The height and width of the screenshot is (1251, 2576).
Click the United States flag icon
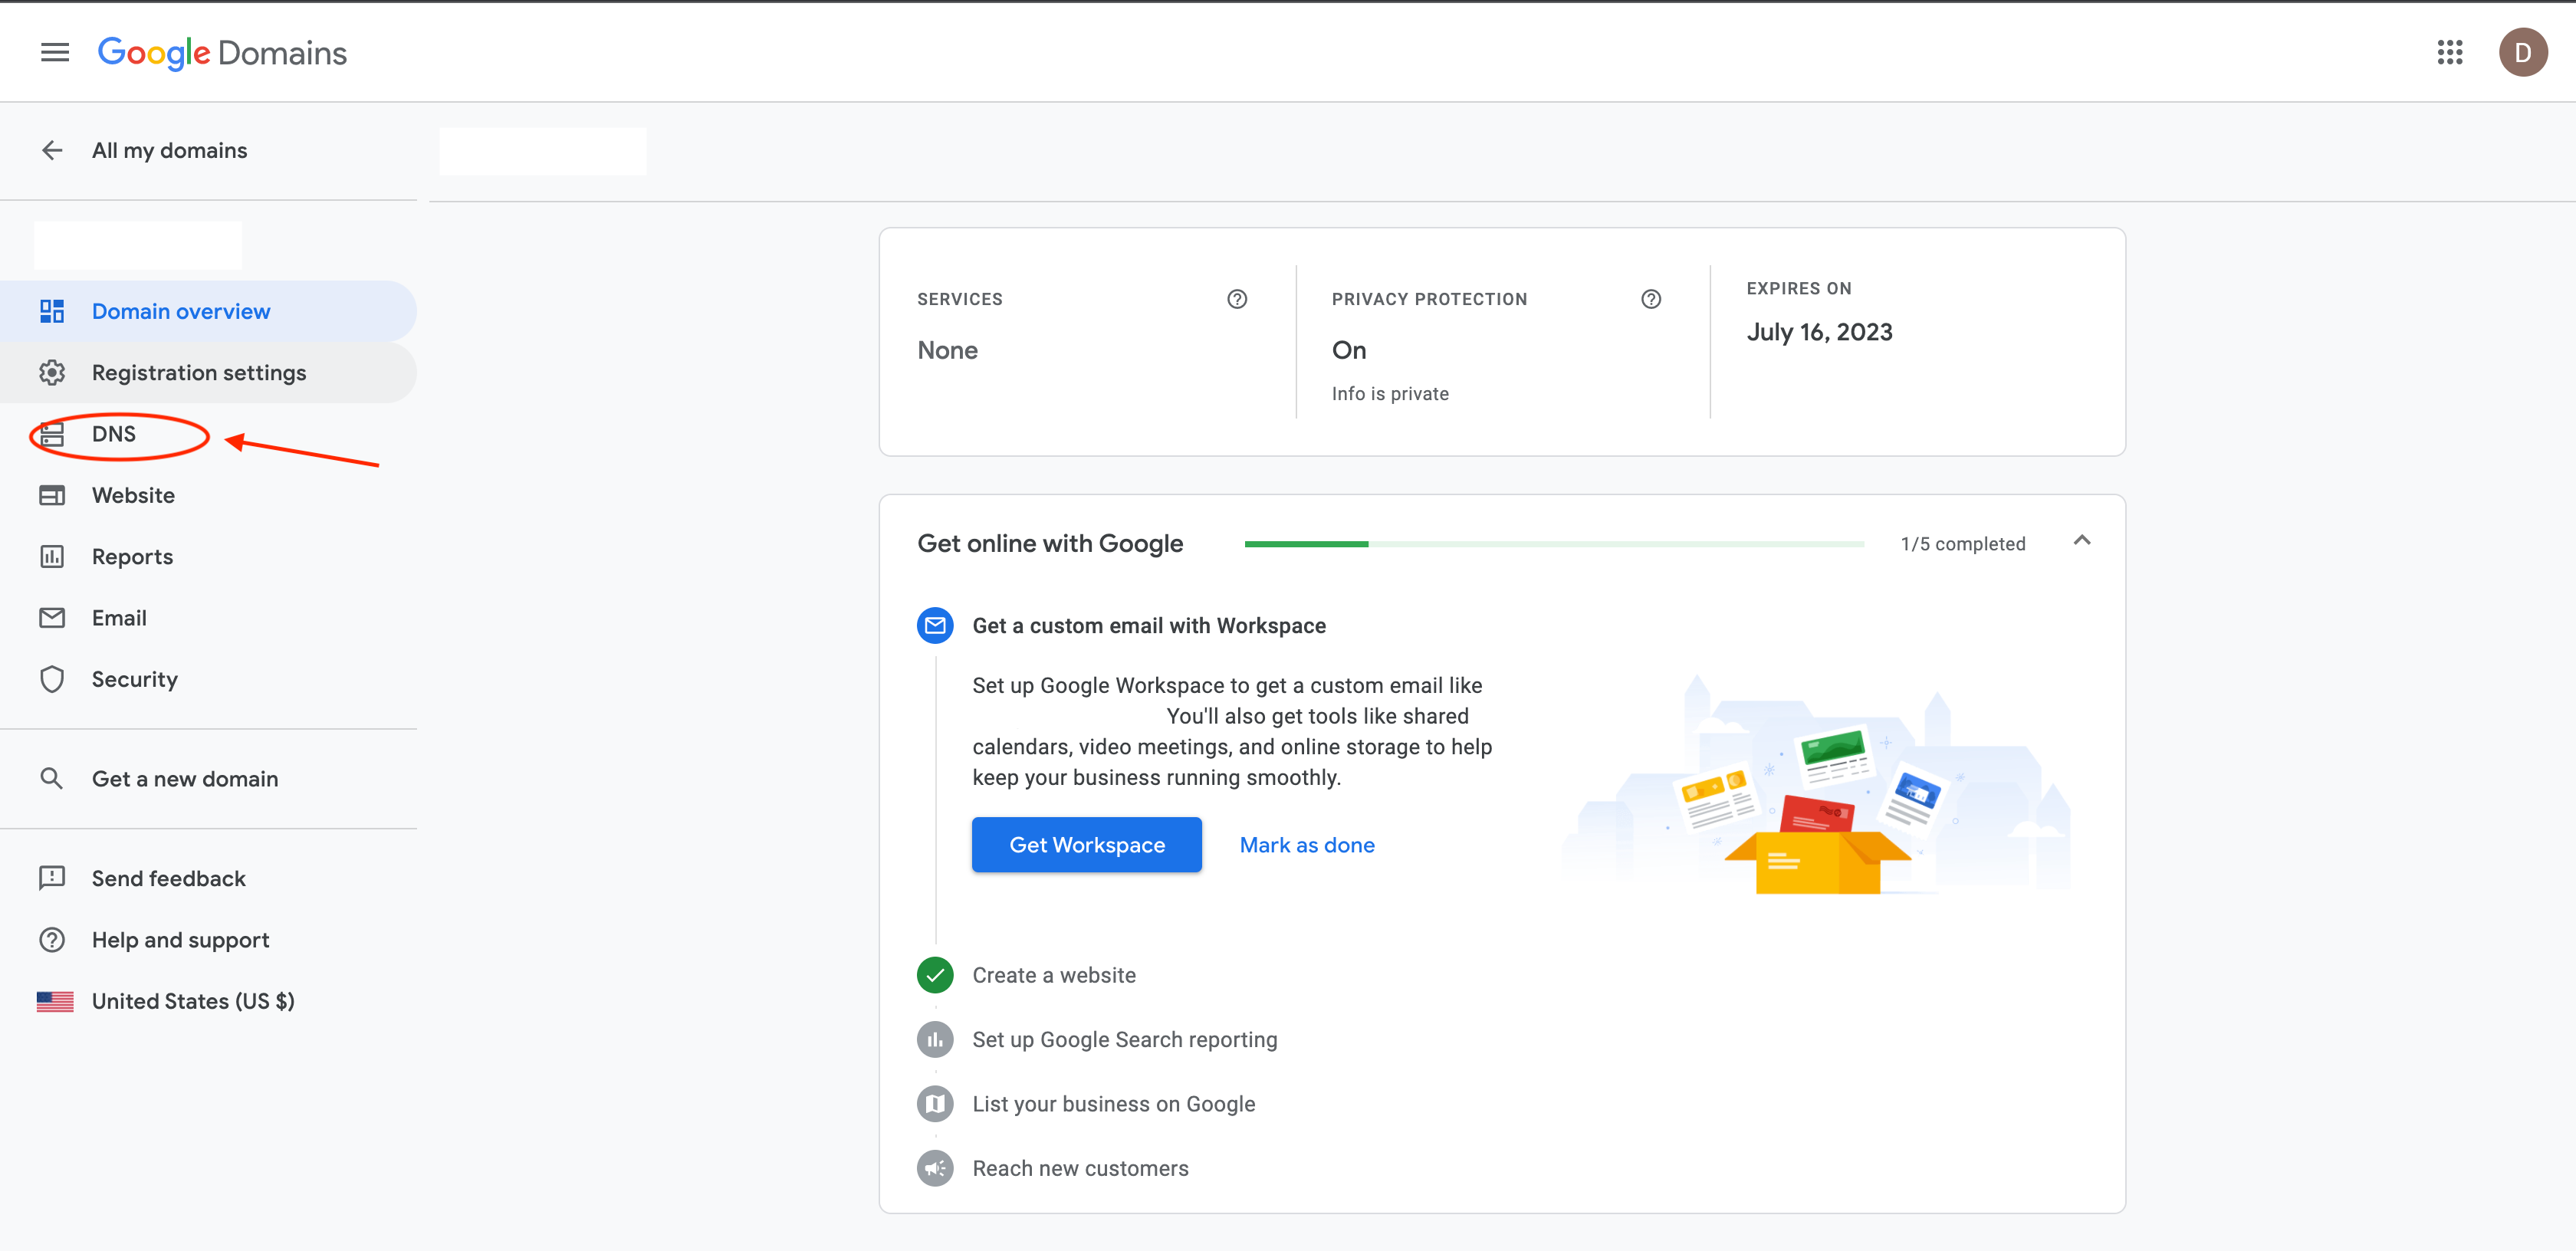[x=55, y=1001]
